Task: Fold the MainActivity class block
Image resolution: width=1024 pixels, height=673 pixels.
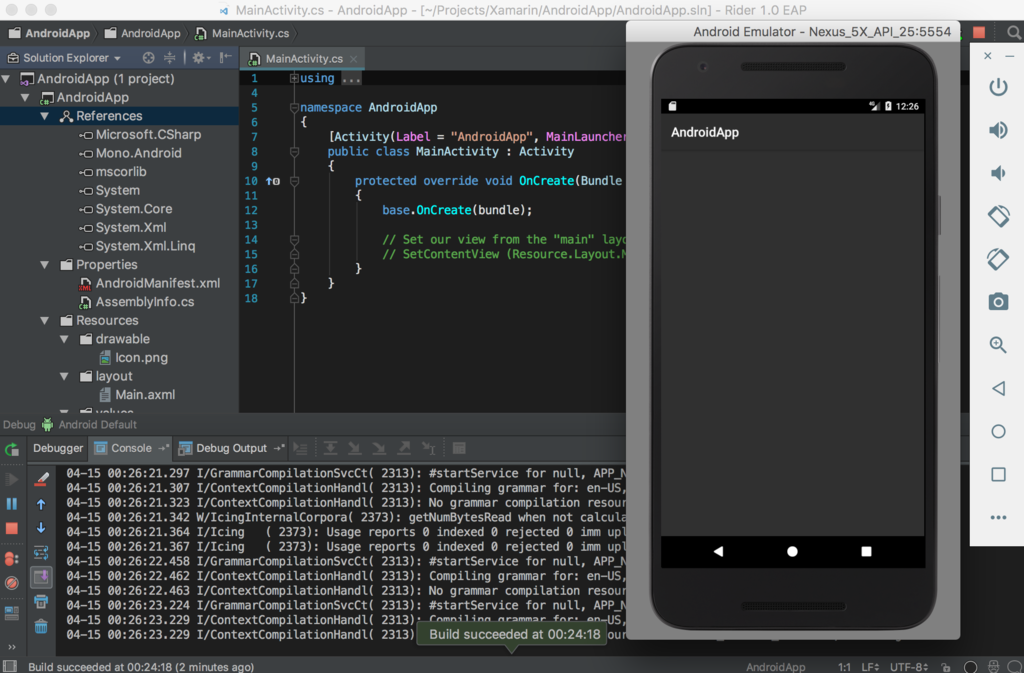Action: click(x=294, y=152)
